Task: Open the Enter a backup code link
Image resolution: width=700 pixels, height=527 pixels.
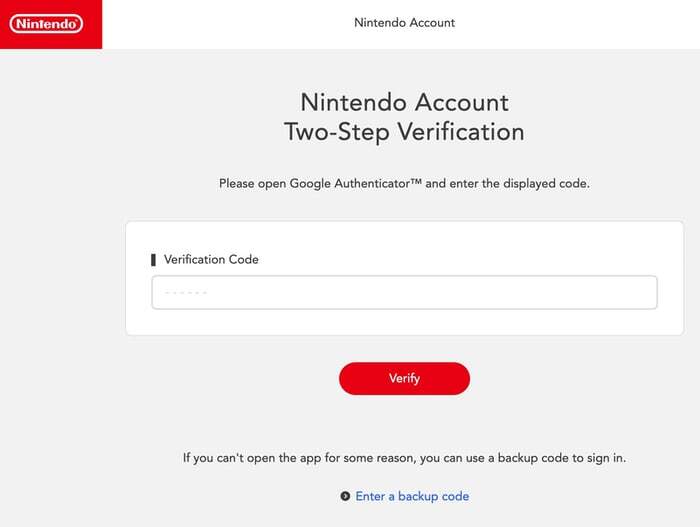Action: (412, 496)
